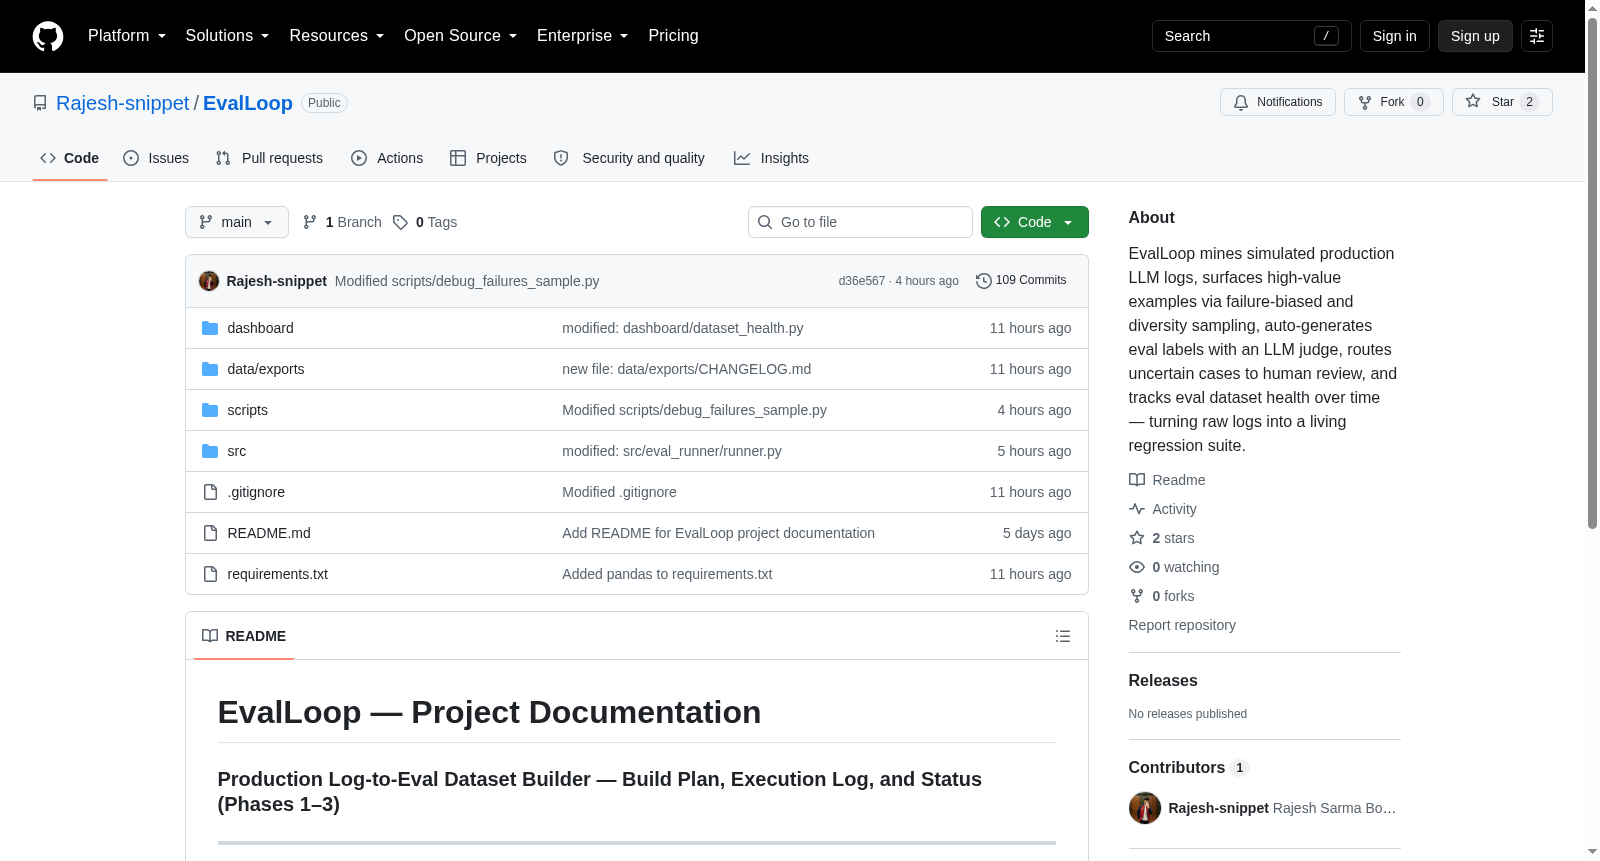Open the EvalLoop repository name link
Image resolution: width=1600 pixels, height=861 pixels.
(248, 103)
